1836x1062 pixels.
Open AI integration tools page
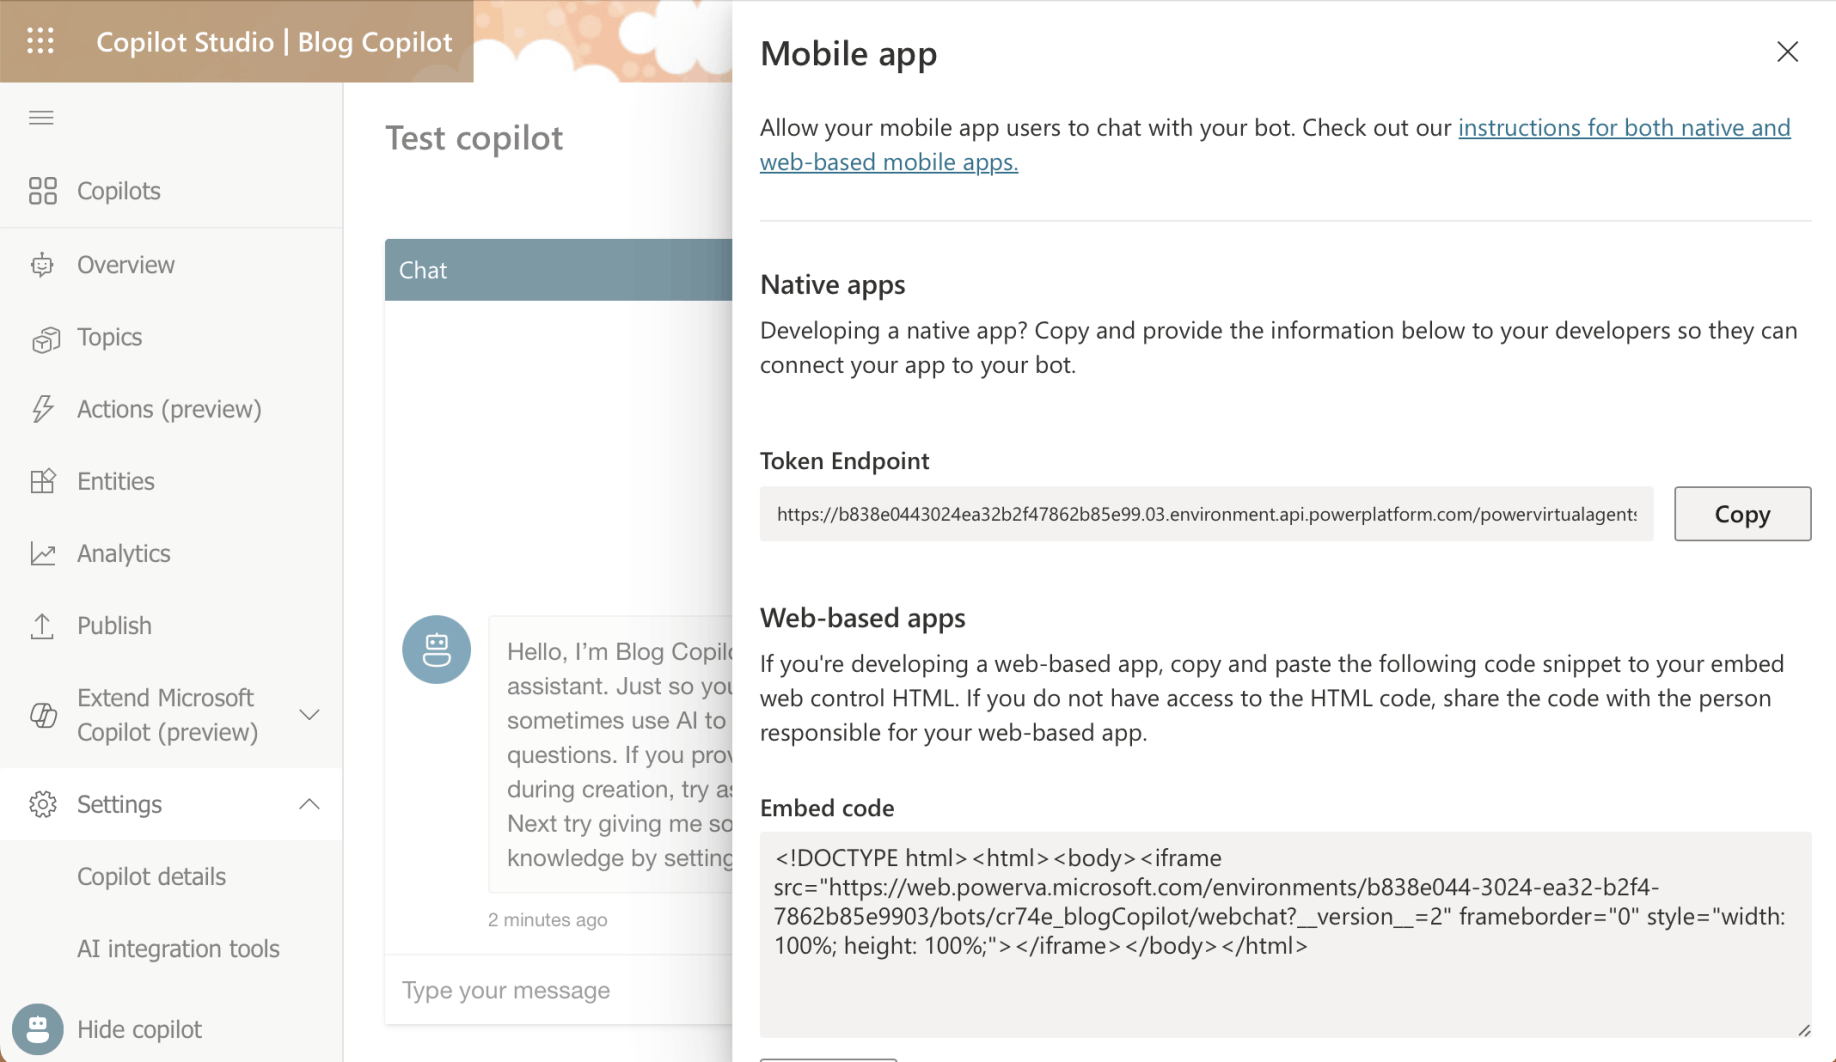point(178,948)
